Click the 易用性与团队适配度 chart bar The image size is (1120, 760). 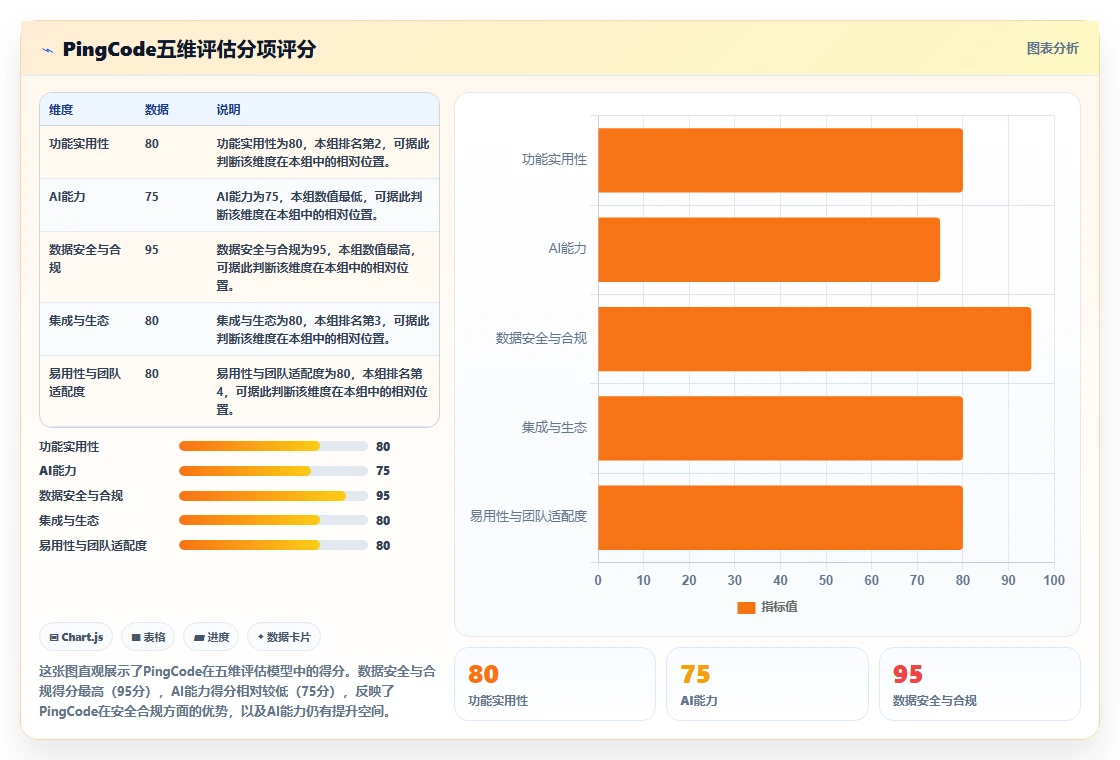coord(780,517)
